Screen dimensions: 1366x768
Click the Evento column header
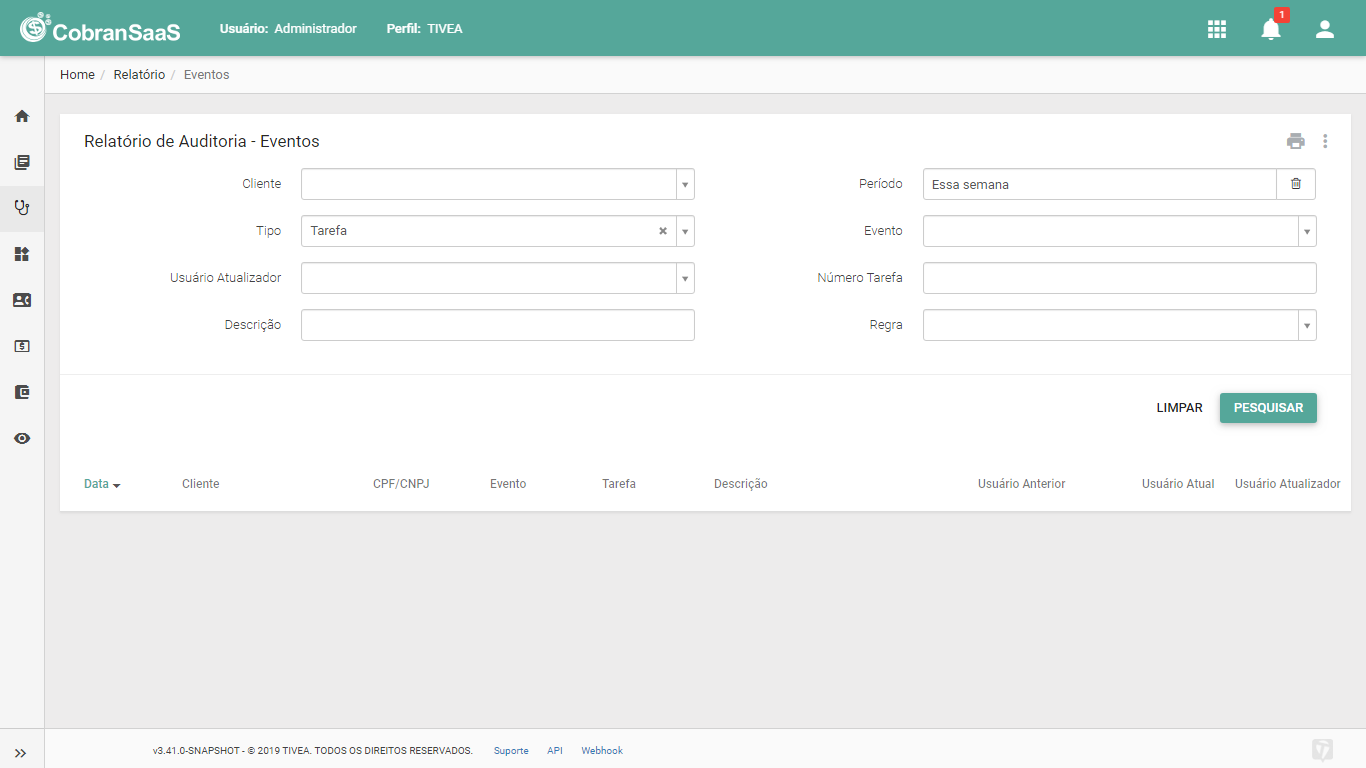tap(508, 484)
